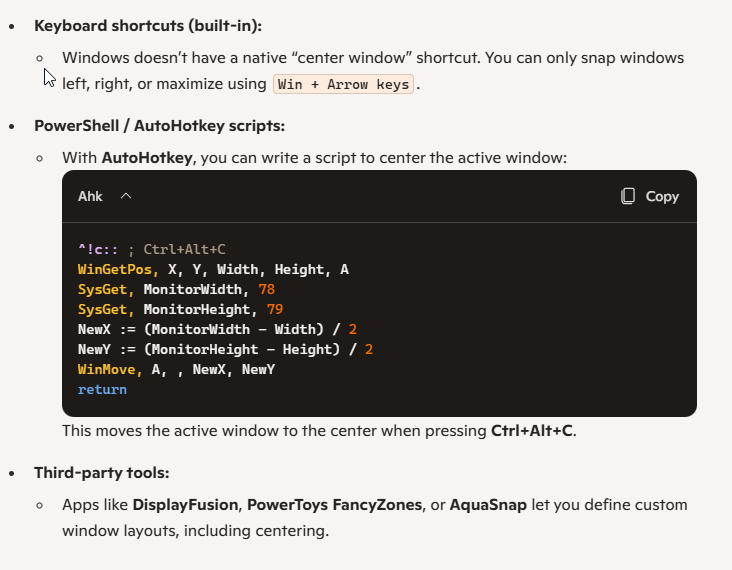Click the SysGet MonitorHeight code line
Screen dimensions: 732x570
pyautogui.click(x=180, y=309)
